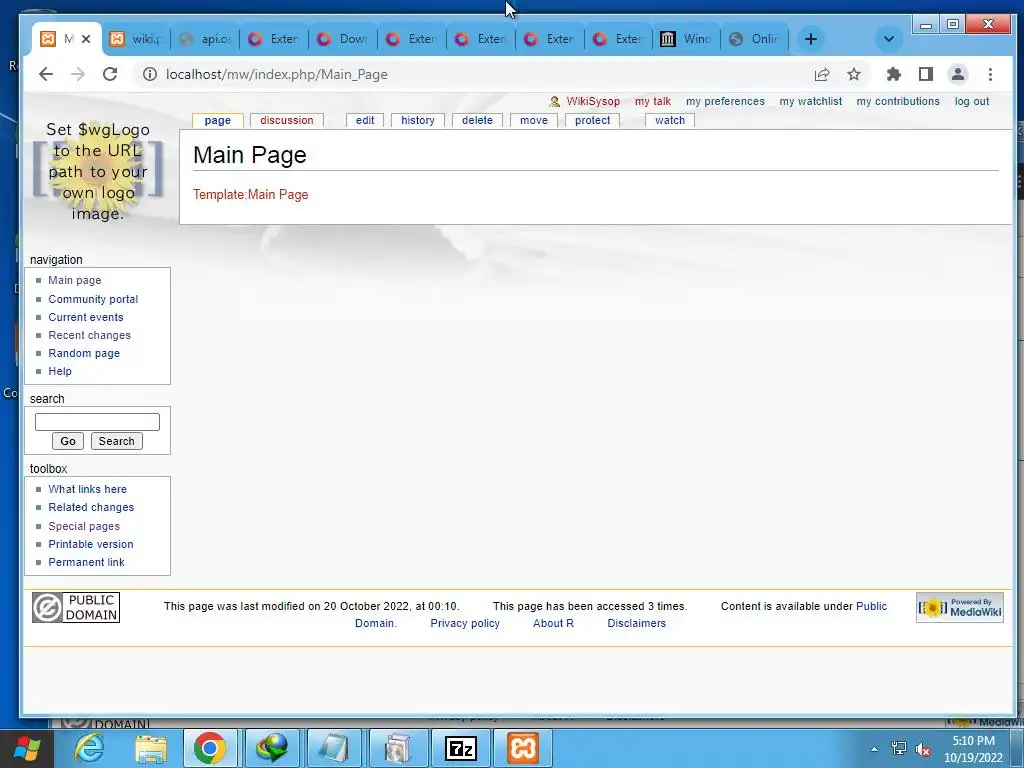The height and width of the screenshot is (768, 1024).
Task: Open the red Template:Main Page link
Action: point(251,195)
